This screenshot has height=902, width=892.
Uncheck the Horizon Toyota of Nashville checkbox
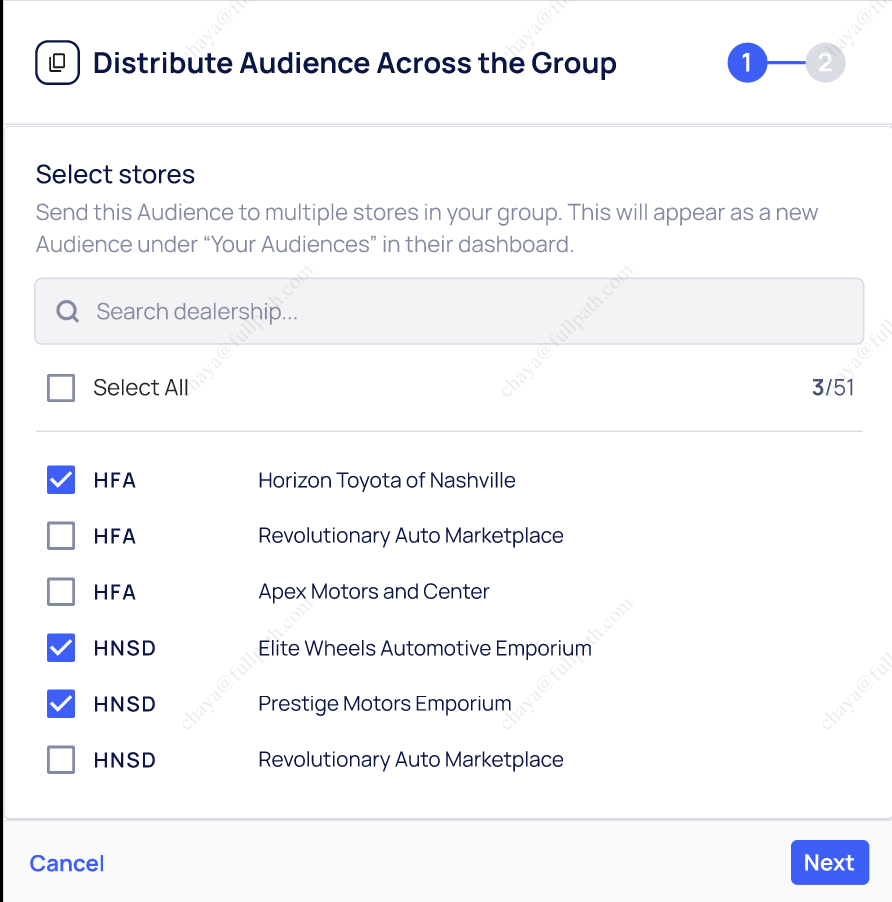tap(61, 480)
